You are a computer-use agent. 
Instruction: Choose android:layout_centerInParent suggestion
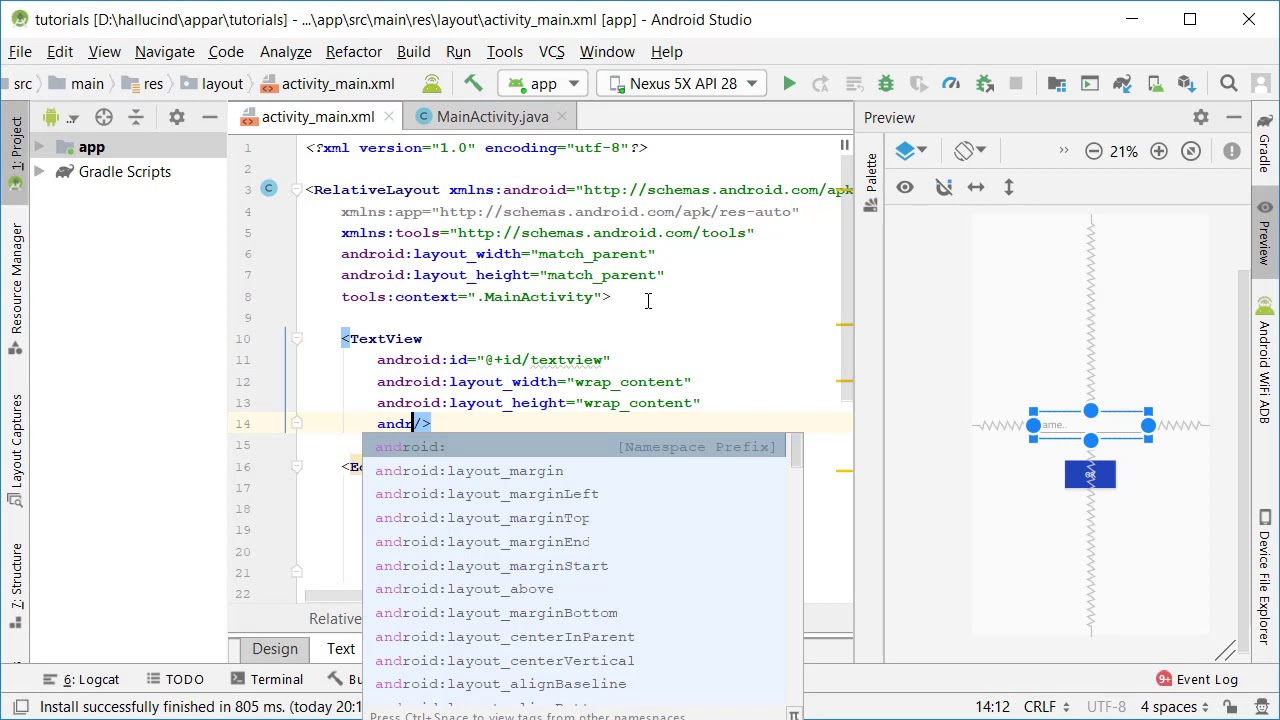576,637
